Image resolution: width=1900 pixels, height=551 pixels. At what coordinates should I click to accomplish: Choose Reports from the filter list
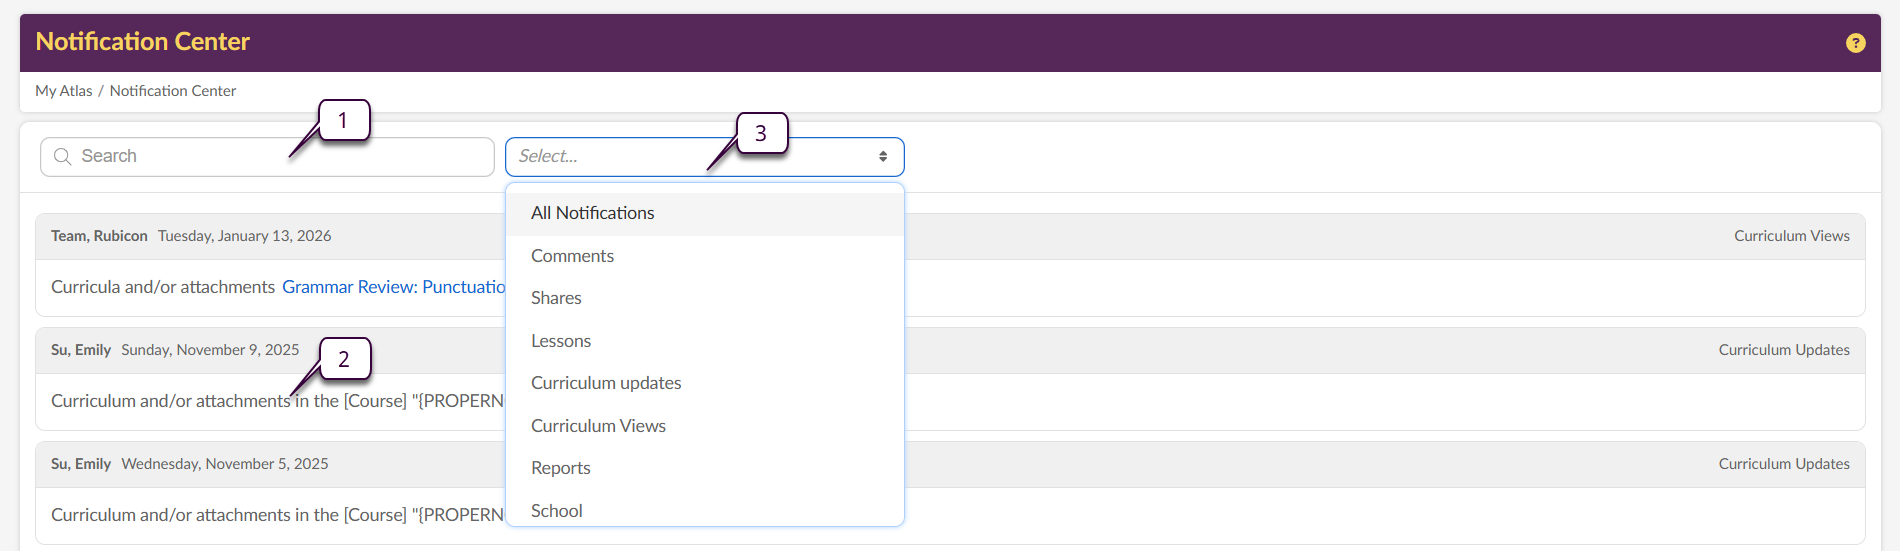point(561,468)
